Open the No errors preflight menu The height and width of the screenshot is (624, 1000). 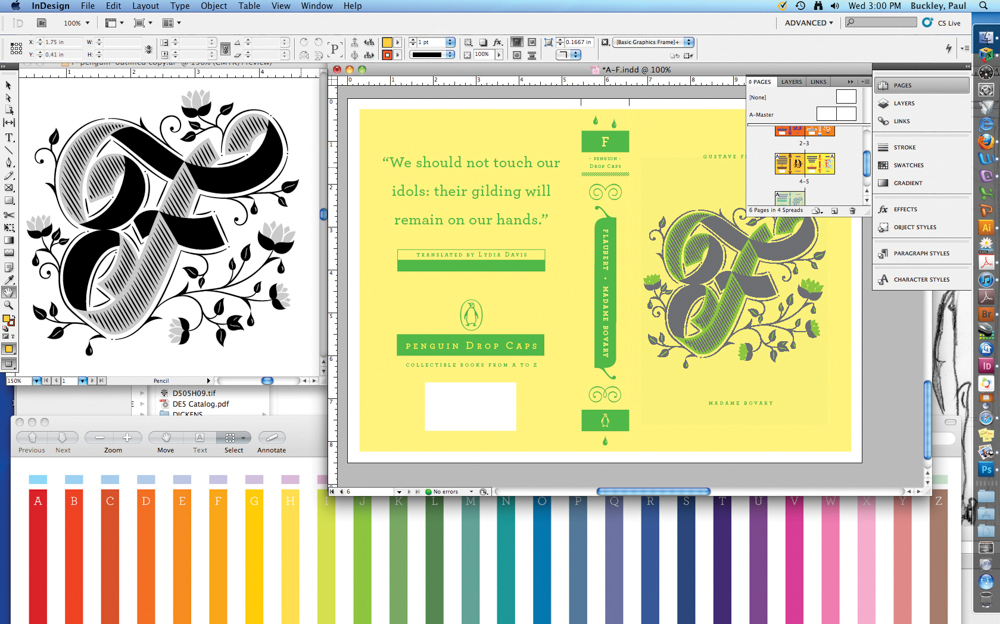coord(472,492)
